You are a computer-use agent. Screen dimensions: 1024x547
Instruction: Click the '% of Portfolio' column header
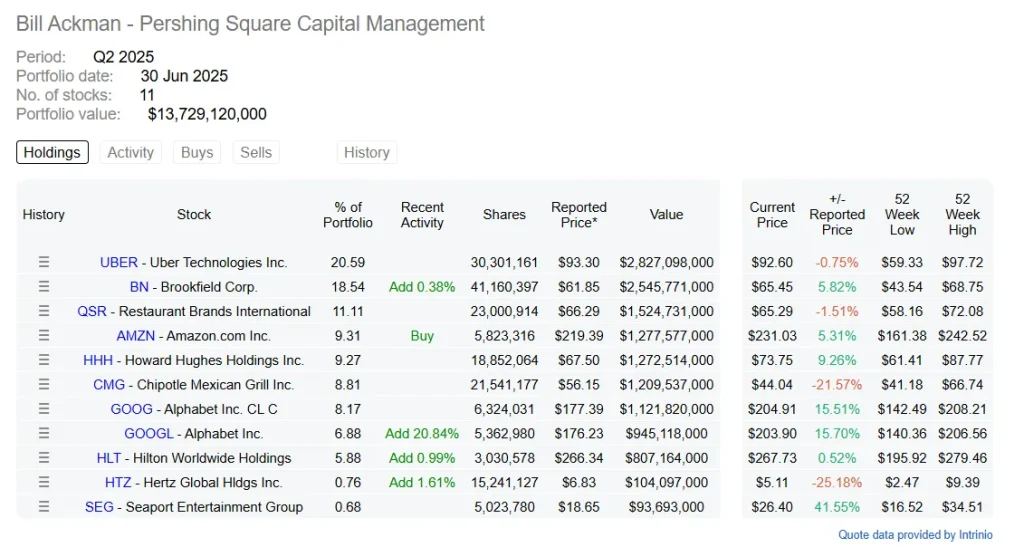tap(348, 215)
